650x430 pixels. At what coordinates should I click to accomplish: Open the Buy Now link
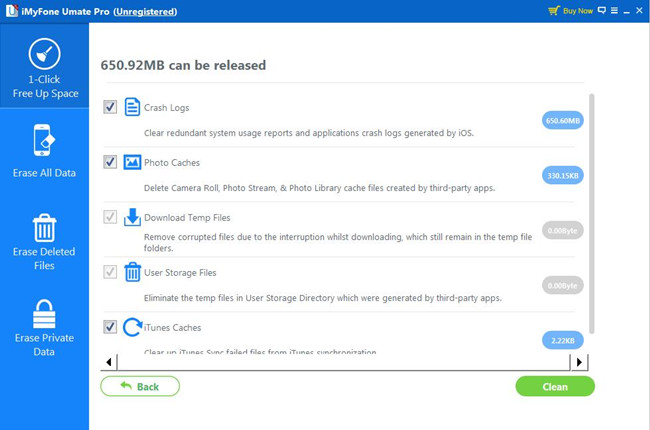tap(578, 11)
